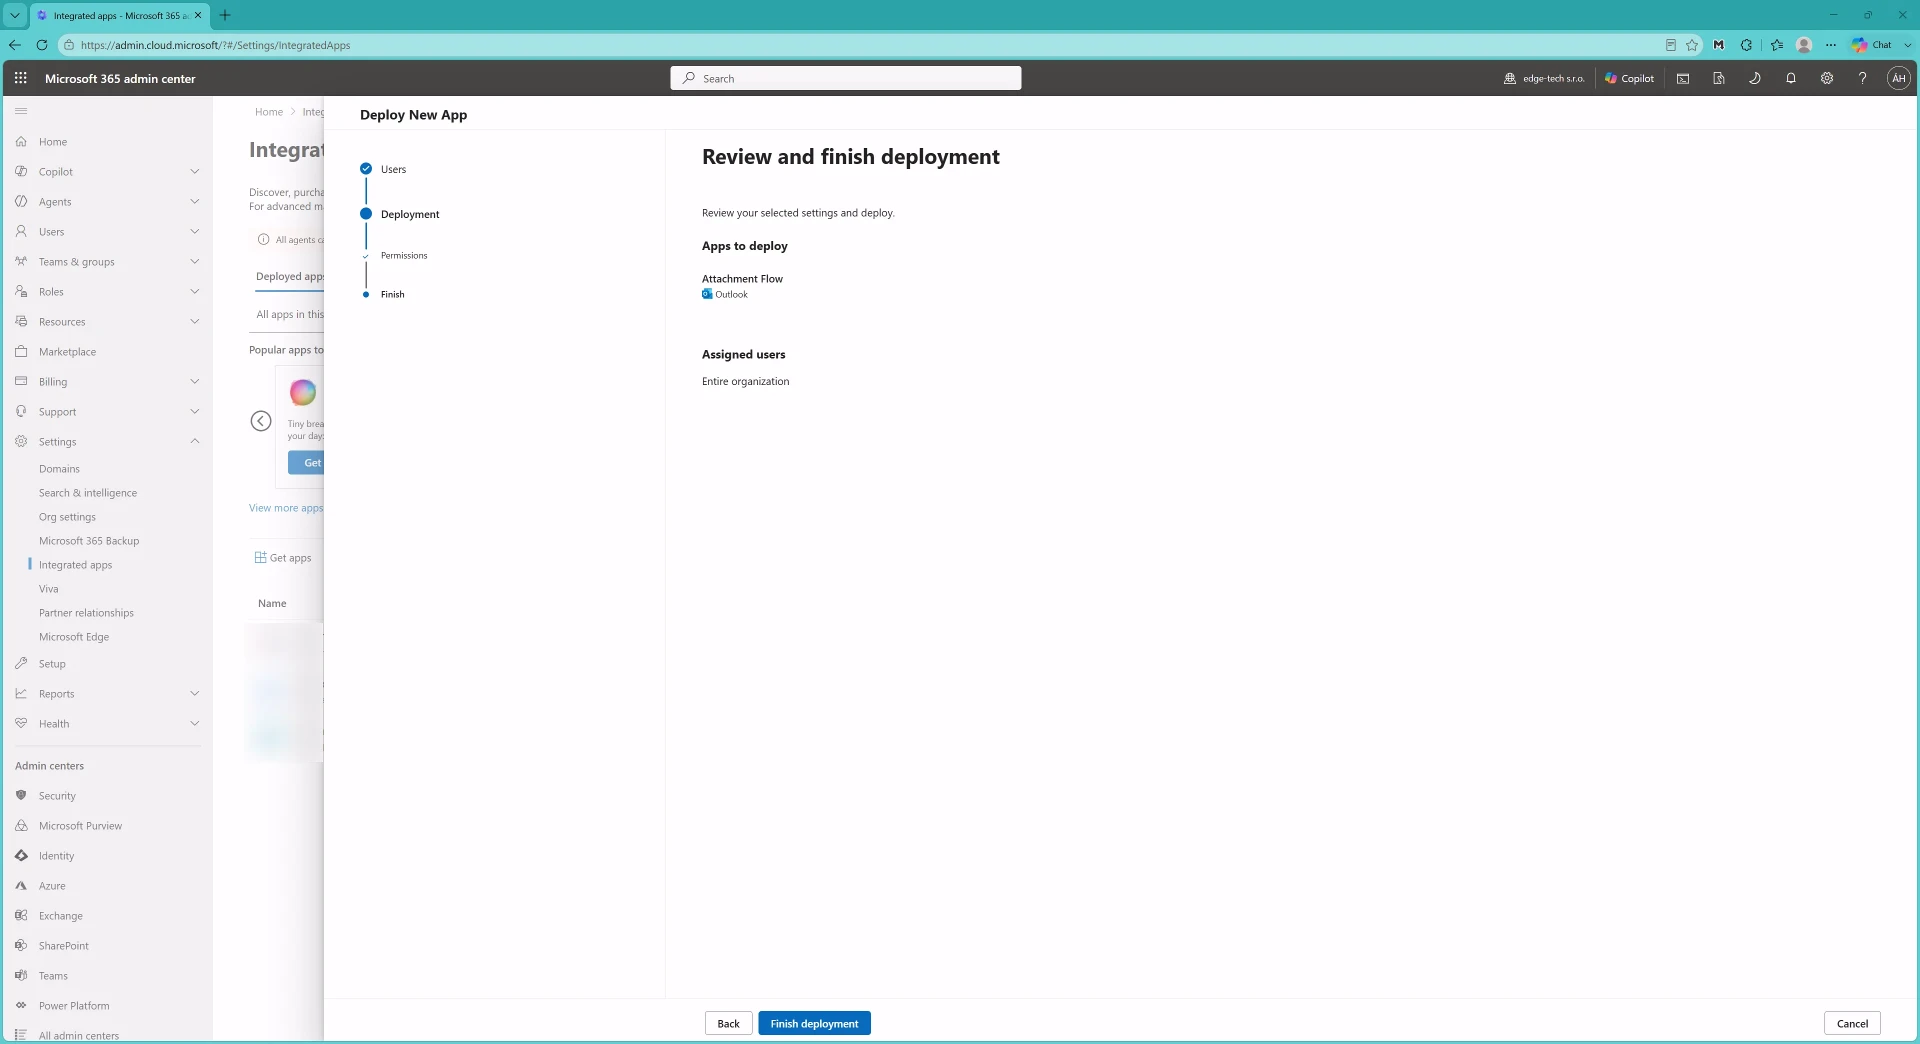Bookmark this page with the star icon

click(1692, 45)
